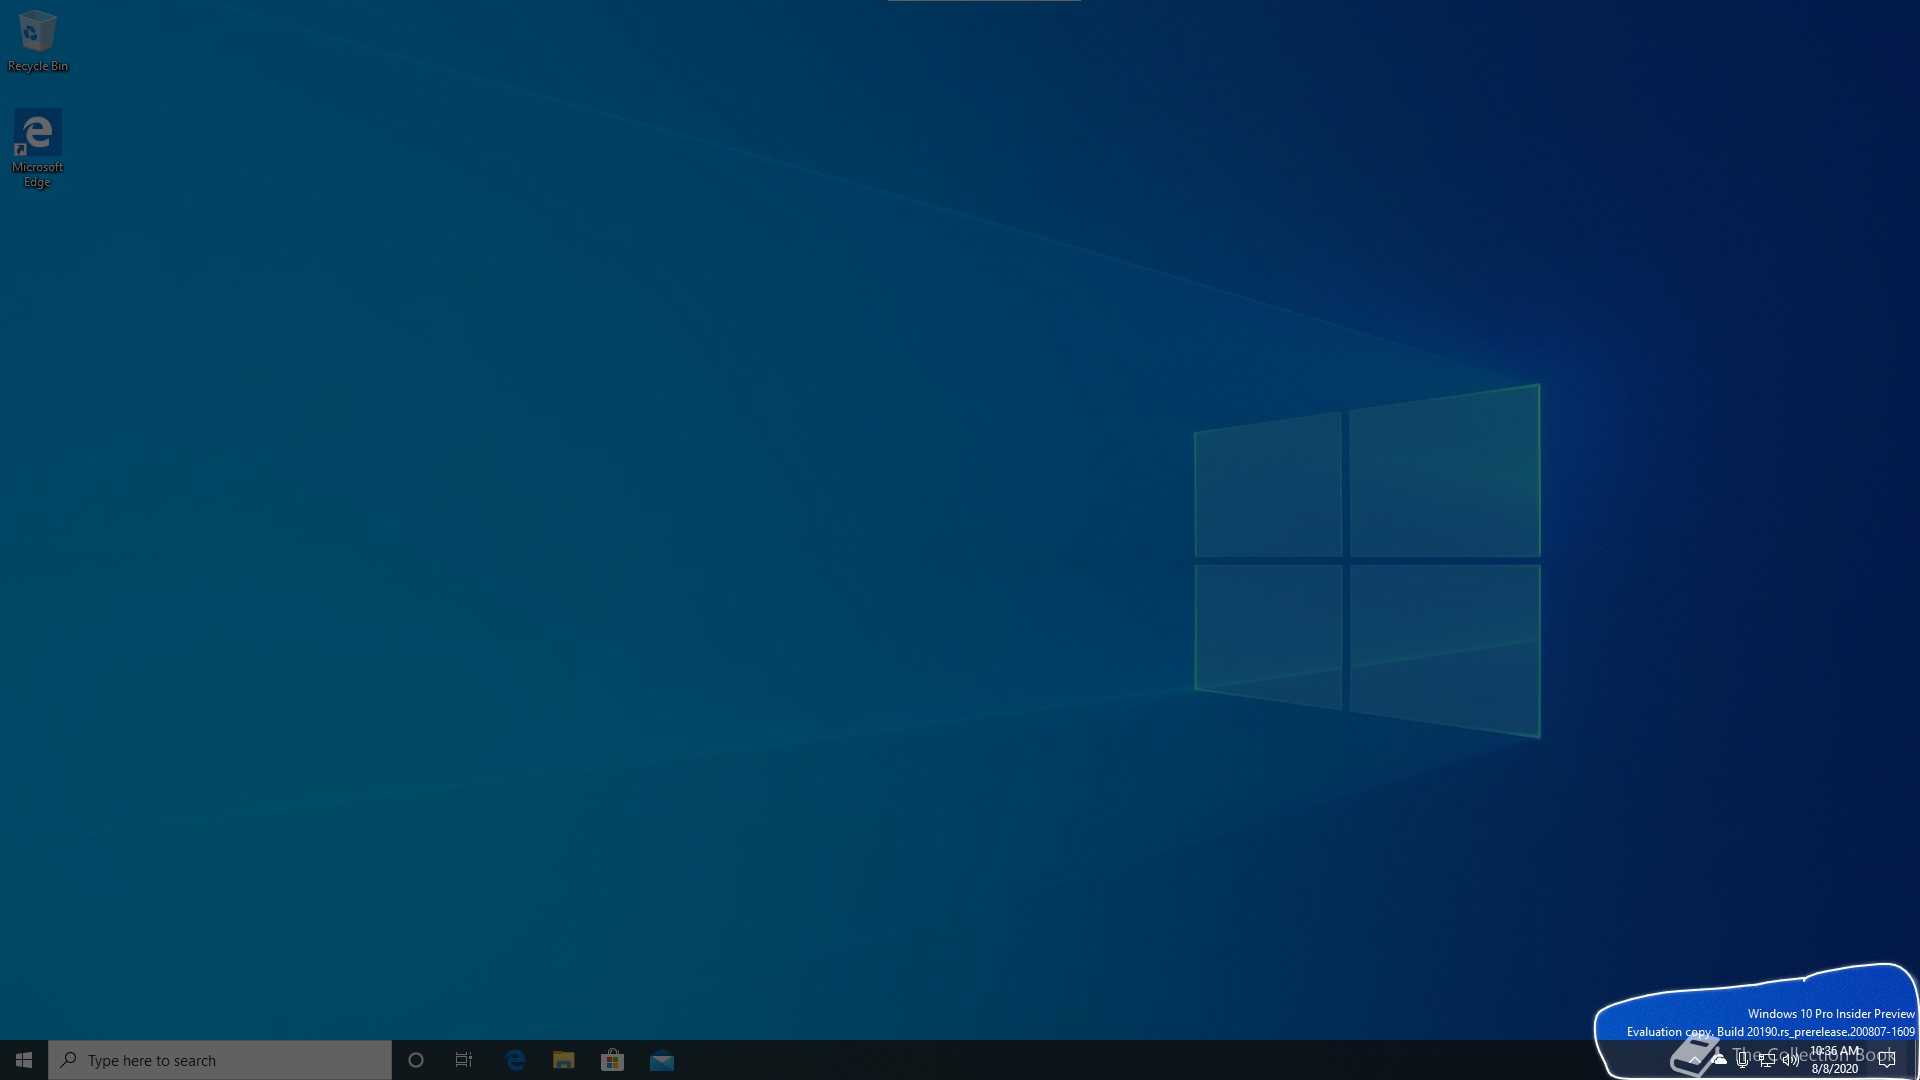
Task: Launch Microsoft Edge from the taskbar
Action: click(515, 1060)
